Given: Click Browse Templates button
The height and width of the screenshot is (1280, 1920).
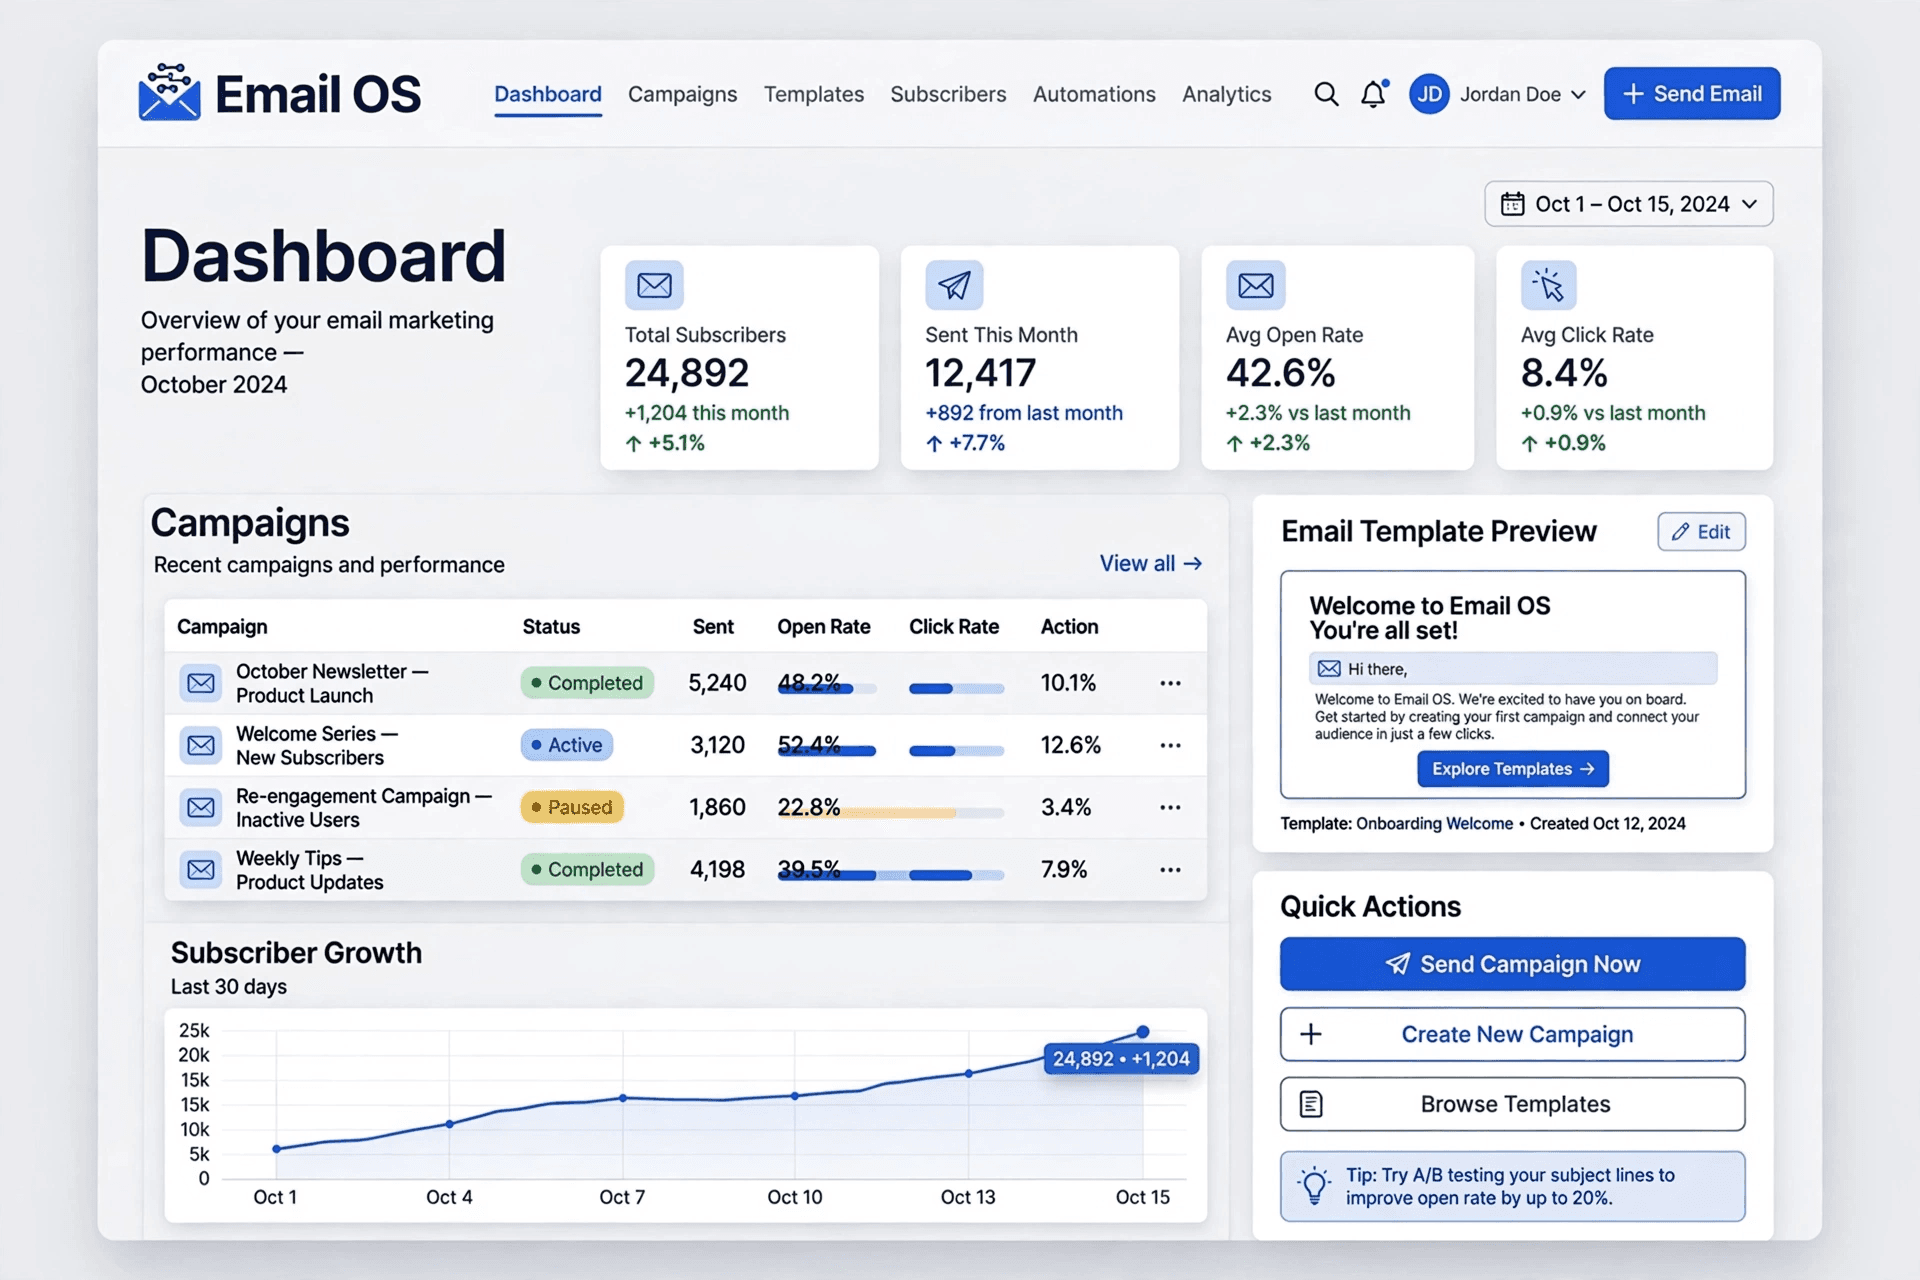Looking at the screenshot, I should tap(1512, 1104).
